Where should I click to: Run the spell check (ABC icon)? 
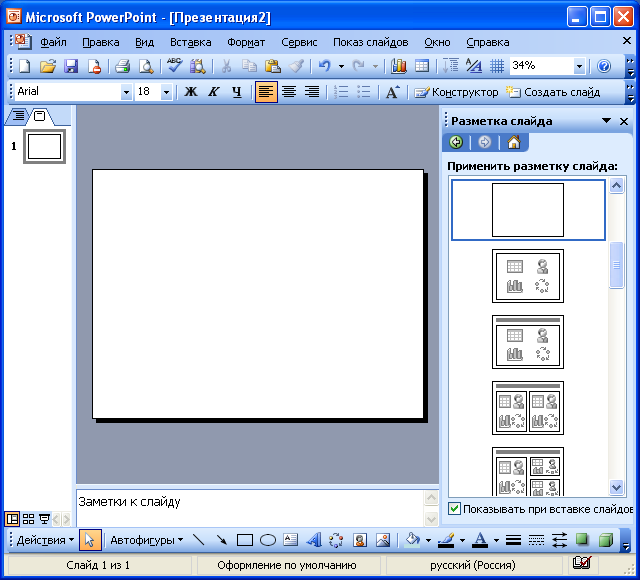(x=175, y=66)
